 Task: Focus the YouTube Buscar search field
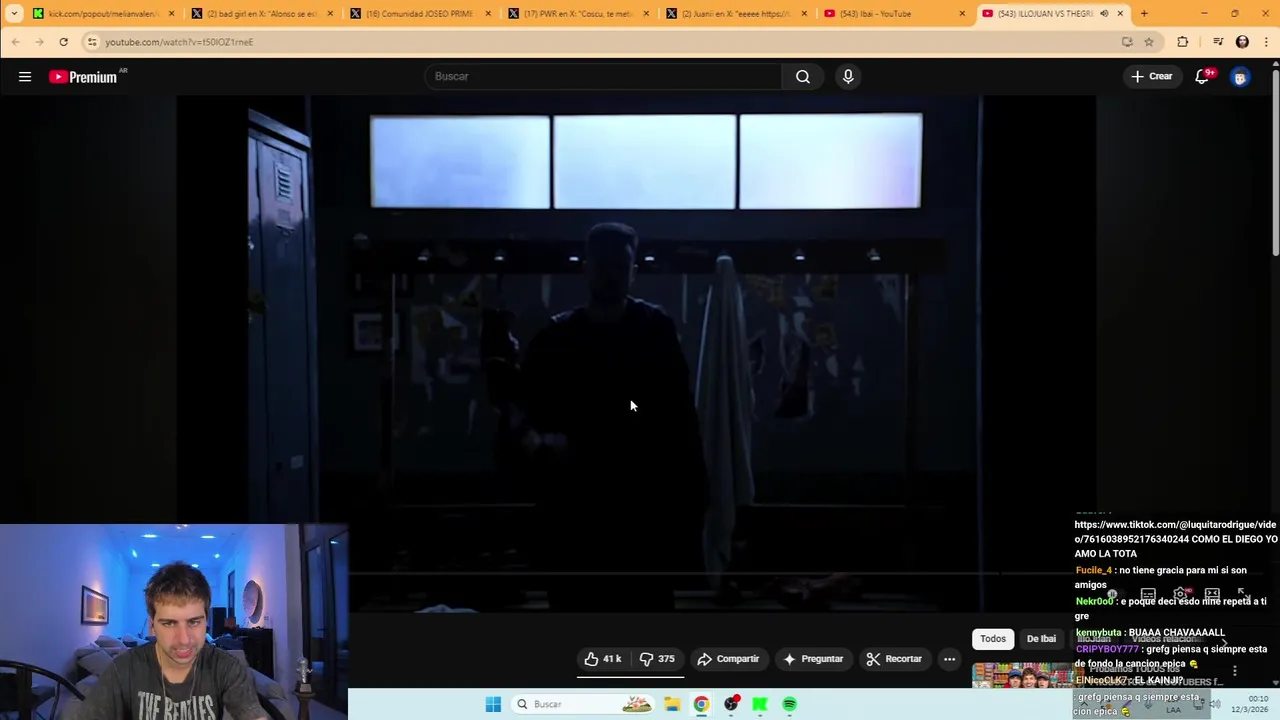[x=603, y=76]
